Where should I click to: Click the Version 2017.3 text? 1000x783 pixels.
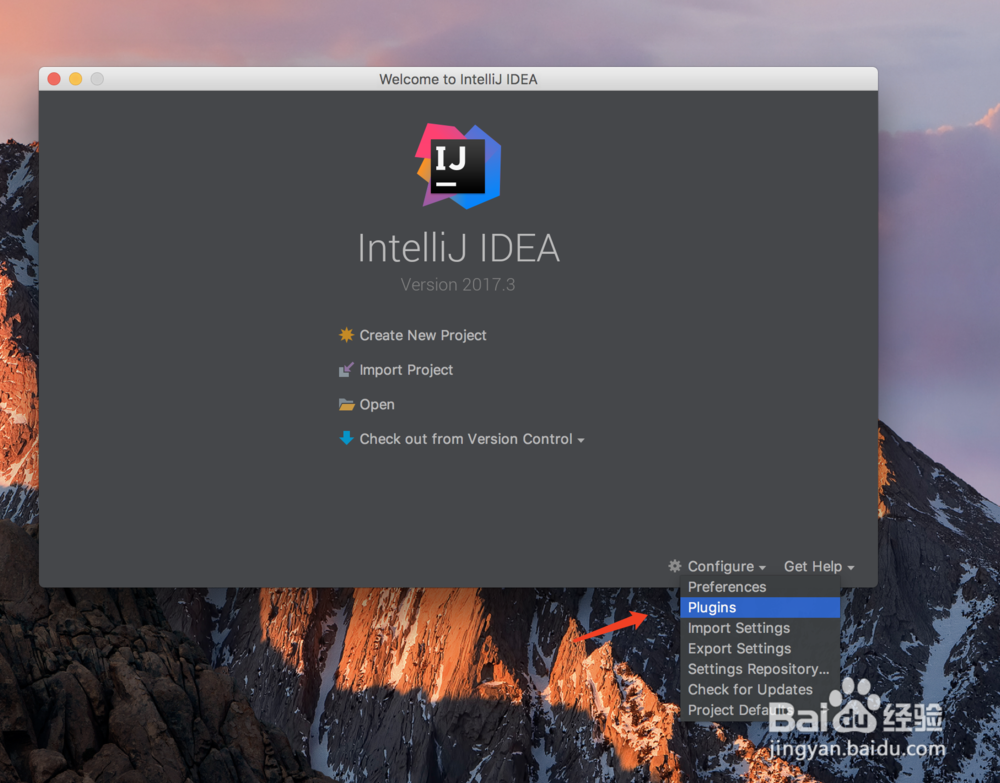click(x=458, y=284)
